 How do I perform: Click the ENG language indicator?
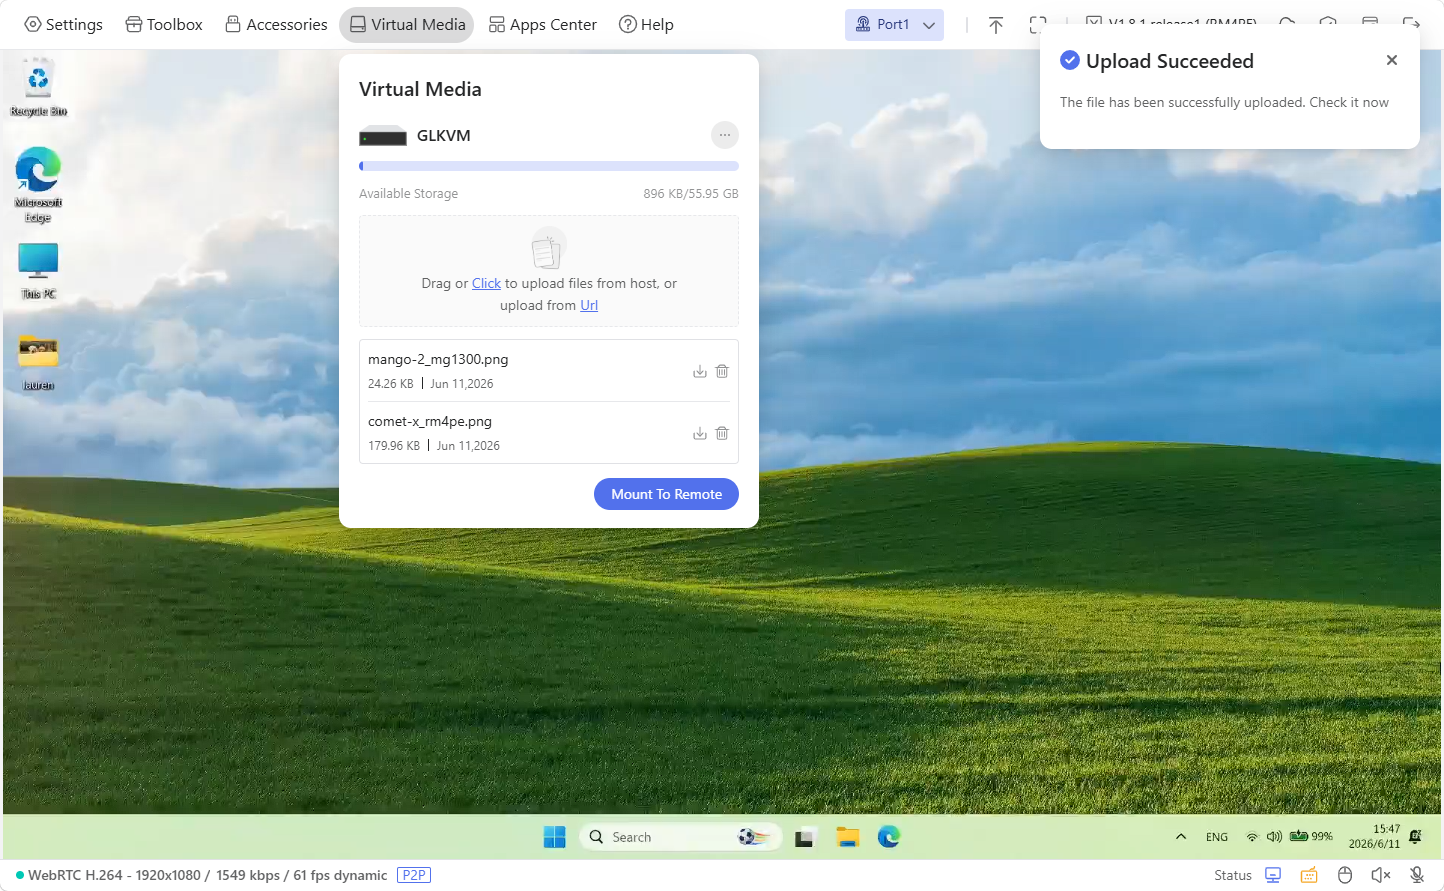coord(1217,837)
